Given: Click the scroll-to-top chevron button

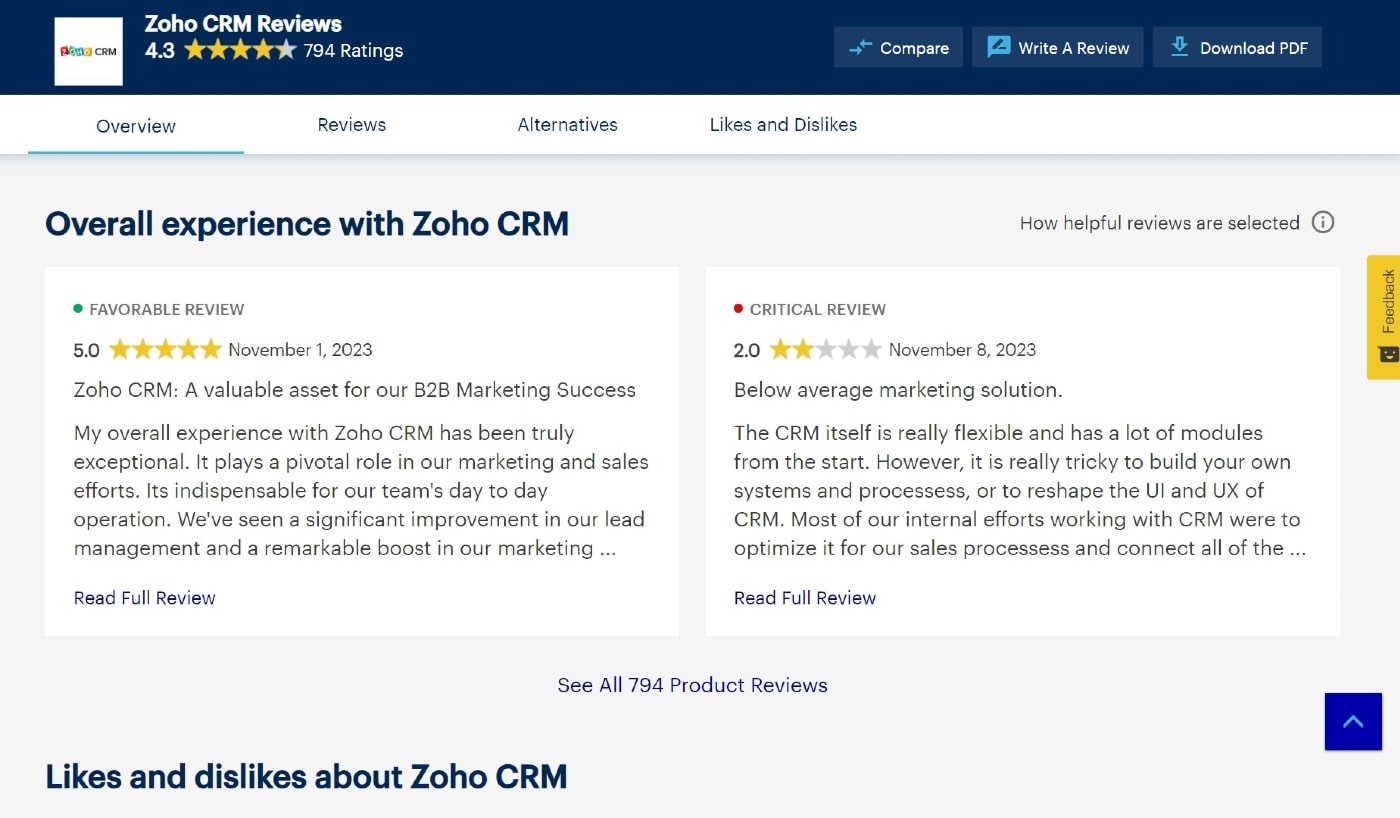Looking at the screenshot, I should coord(1352,721).
